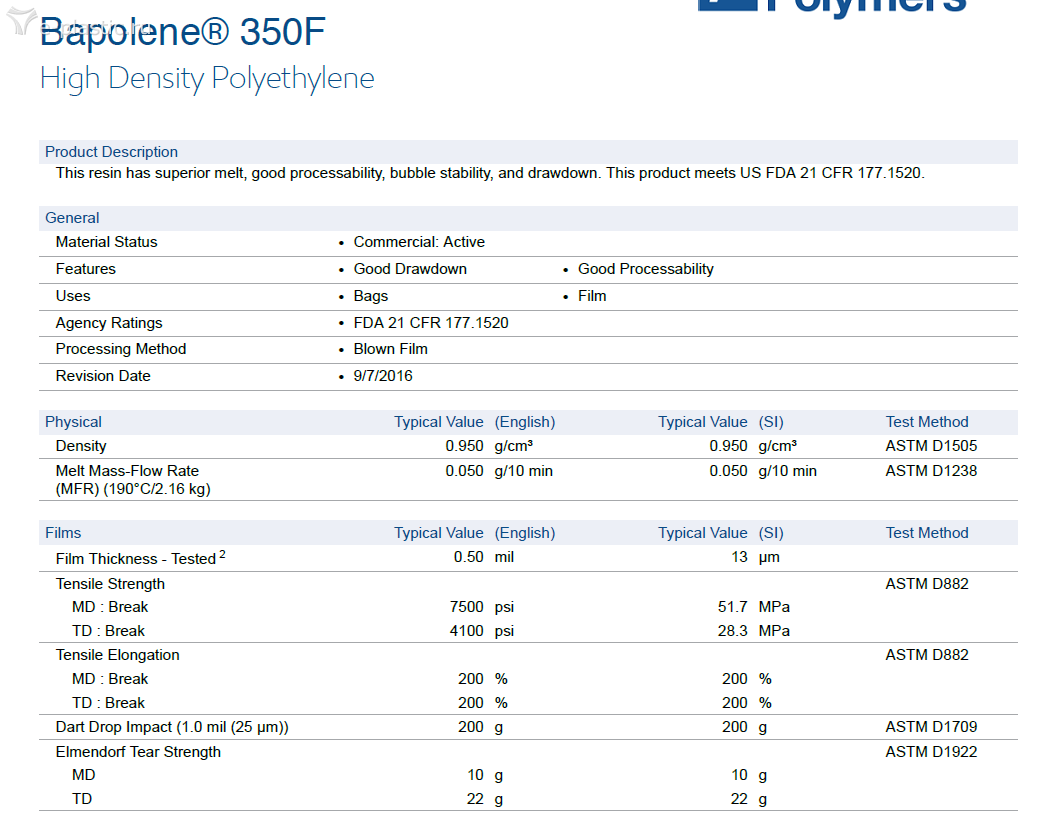Select the Product Description section header
The image size is (1057, 825).
(x=111, y=152)
